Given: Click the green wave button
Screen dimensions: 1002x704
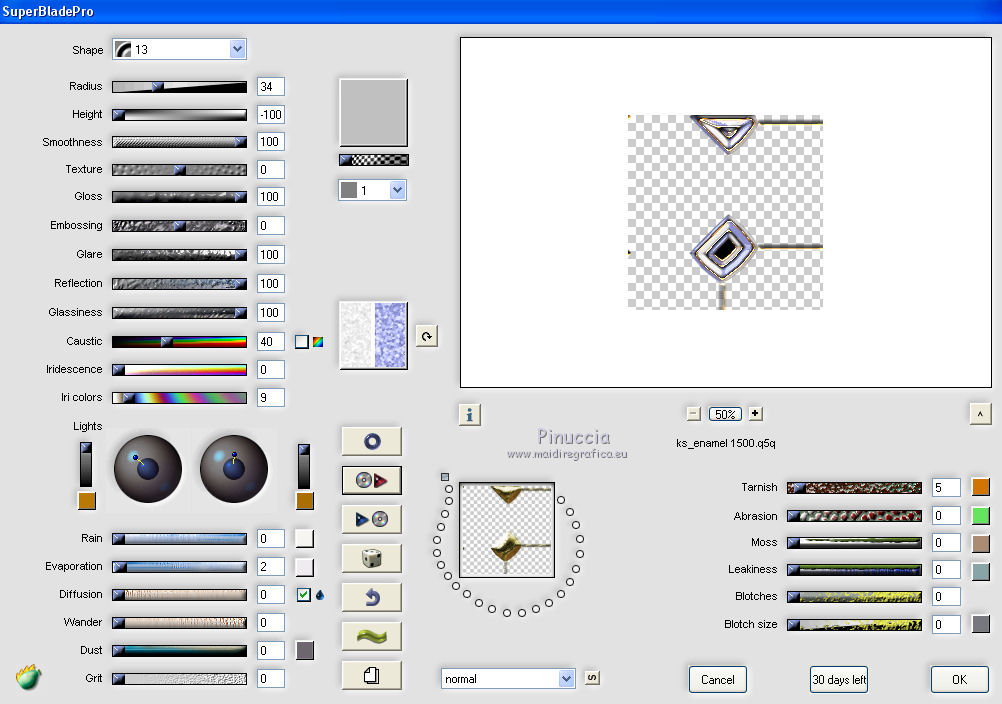Looking at the screenshot, I should (x=371, y=636).
